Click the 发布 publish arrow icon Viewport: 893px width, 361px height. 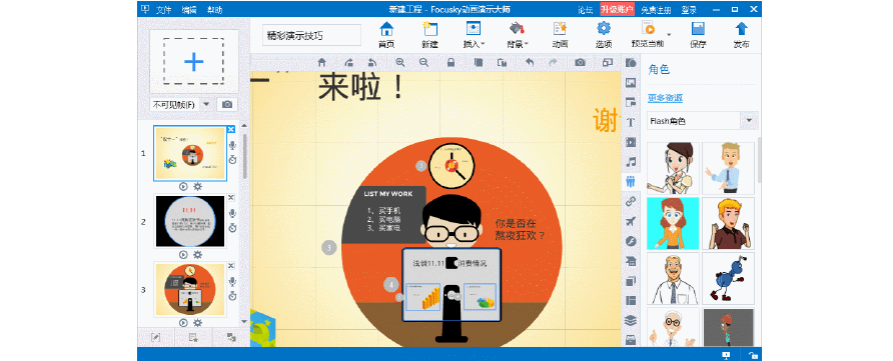tap(741, 35)
